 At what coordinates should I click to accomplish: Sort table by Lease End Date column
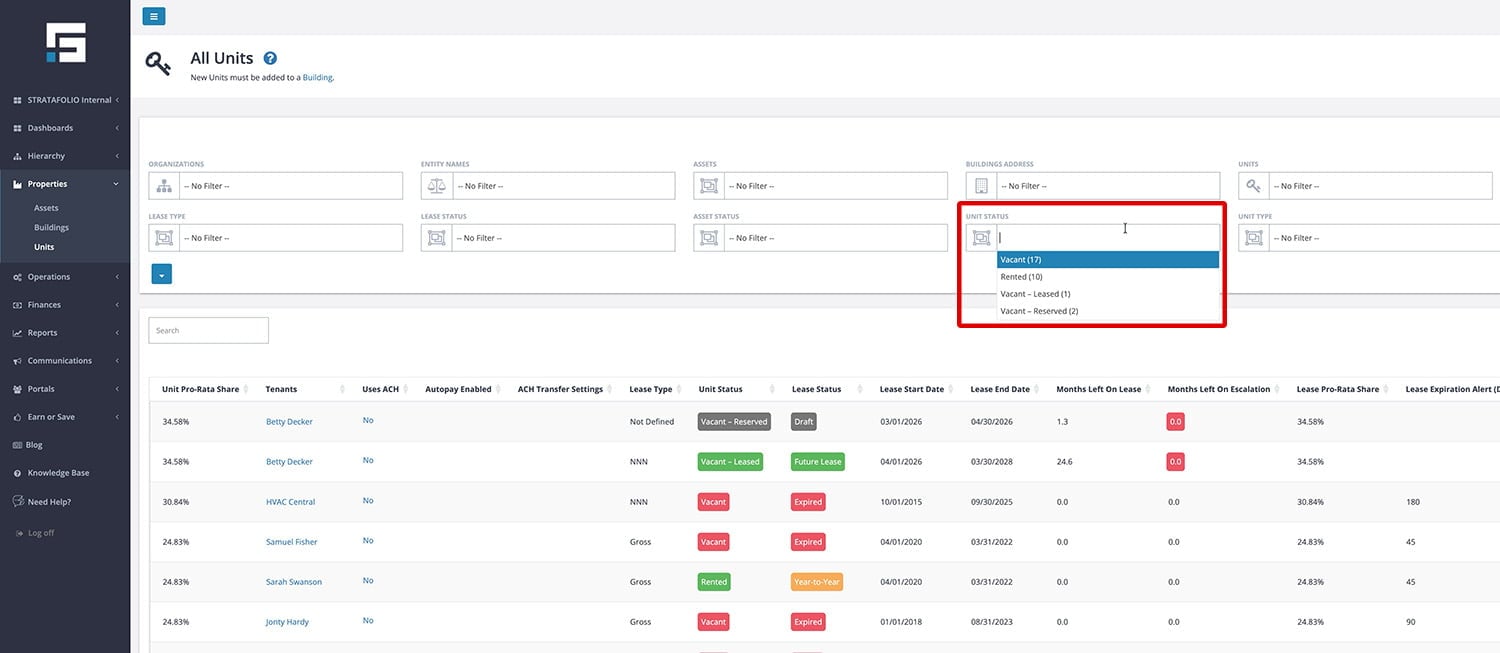click(1000, 389)
